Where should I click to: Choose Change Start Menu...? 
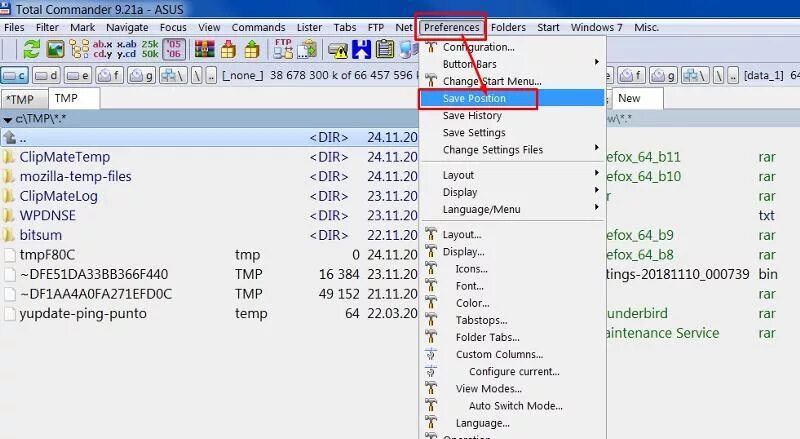click(512, 81)
